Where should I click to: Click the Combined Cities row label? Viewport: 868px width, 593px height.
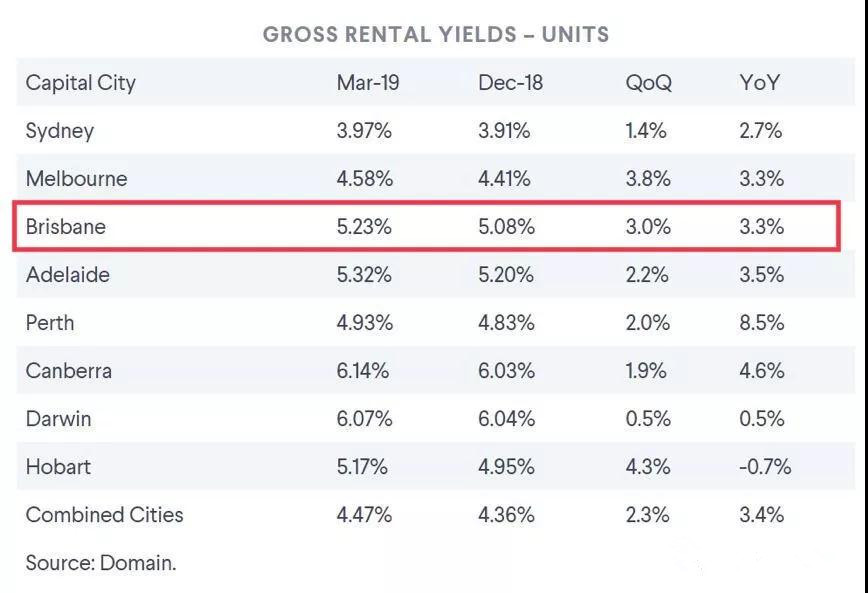pos(105,515)
